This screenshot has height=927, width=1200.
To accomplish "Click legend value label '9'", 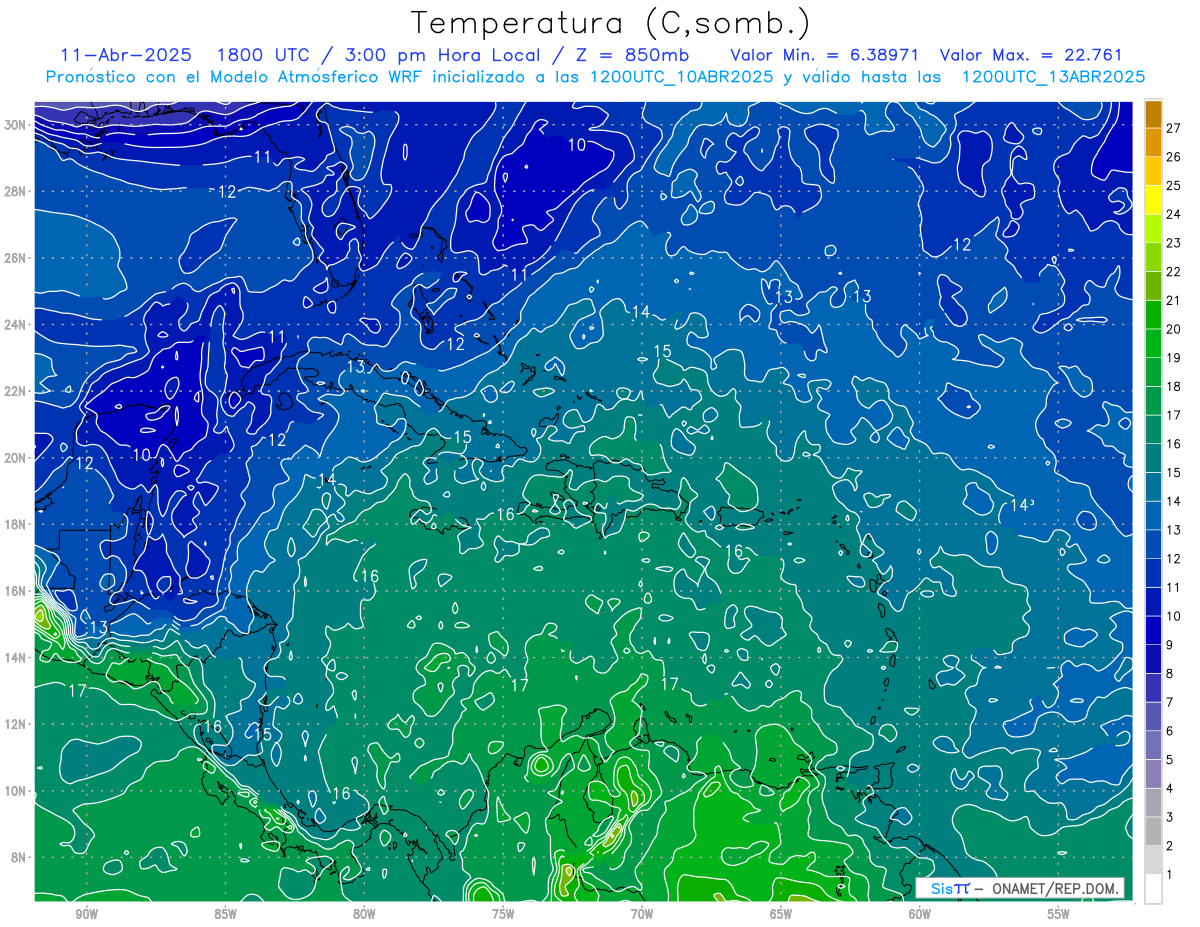I will tap(1170, 645).
